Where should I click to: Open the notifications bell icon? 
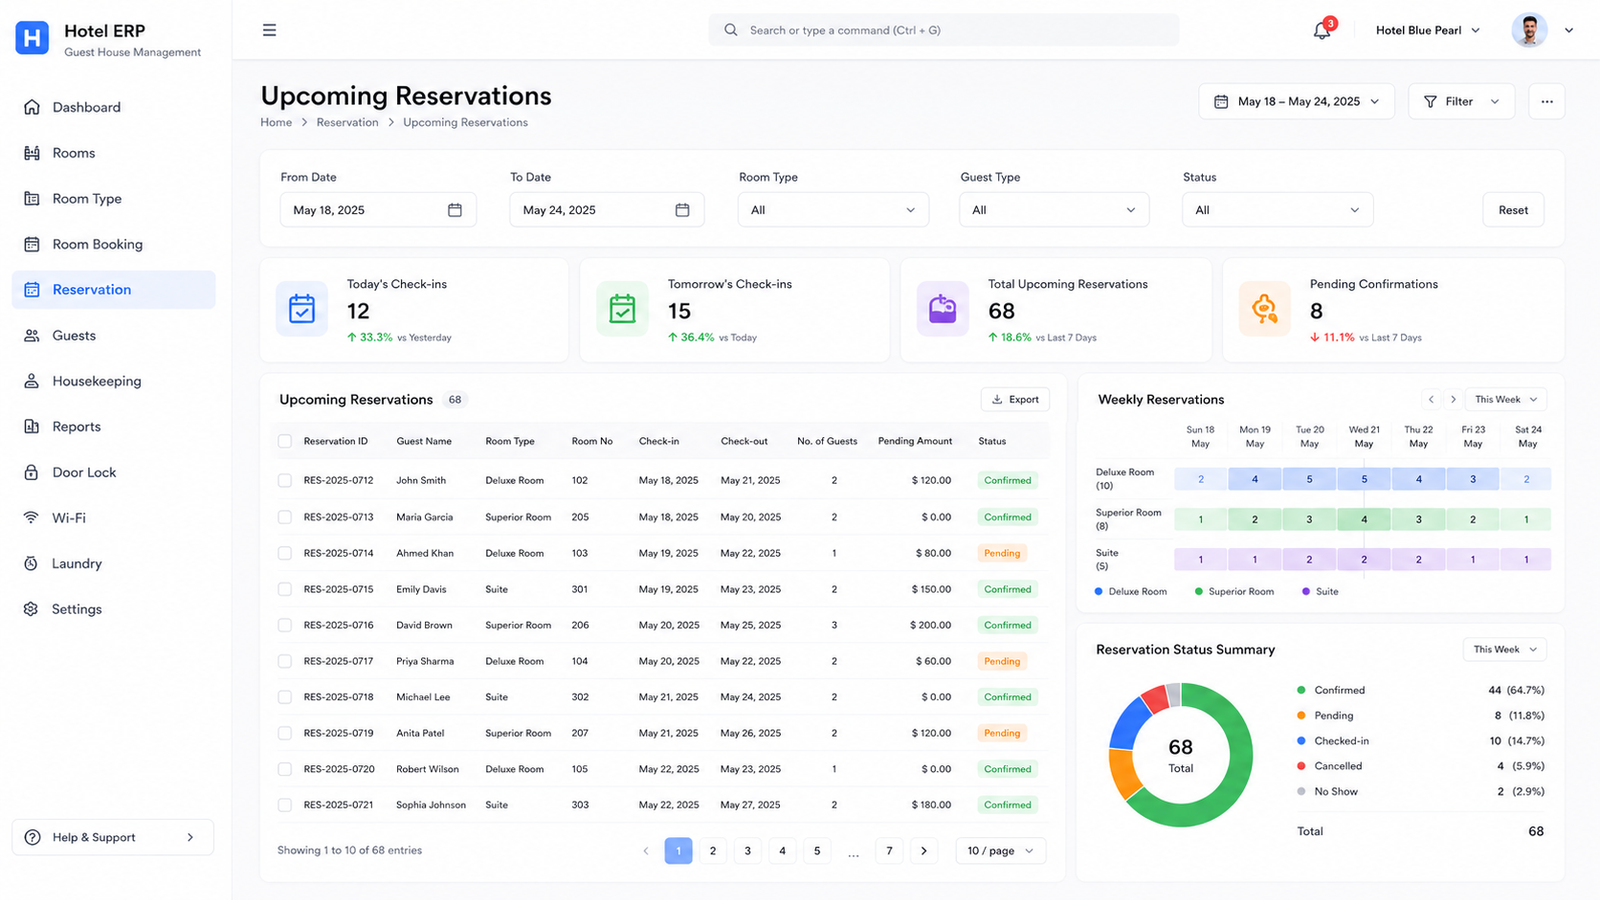(1322, 30)
